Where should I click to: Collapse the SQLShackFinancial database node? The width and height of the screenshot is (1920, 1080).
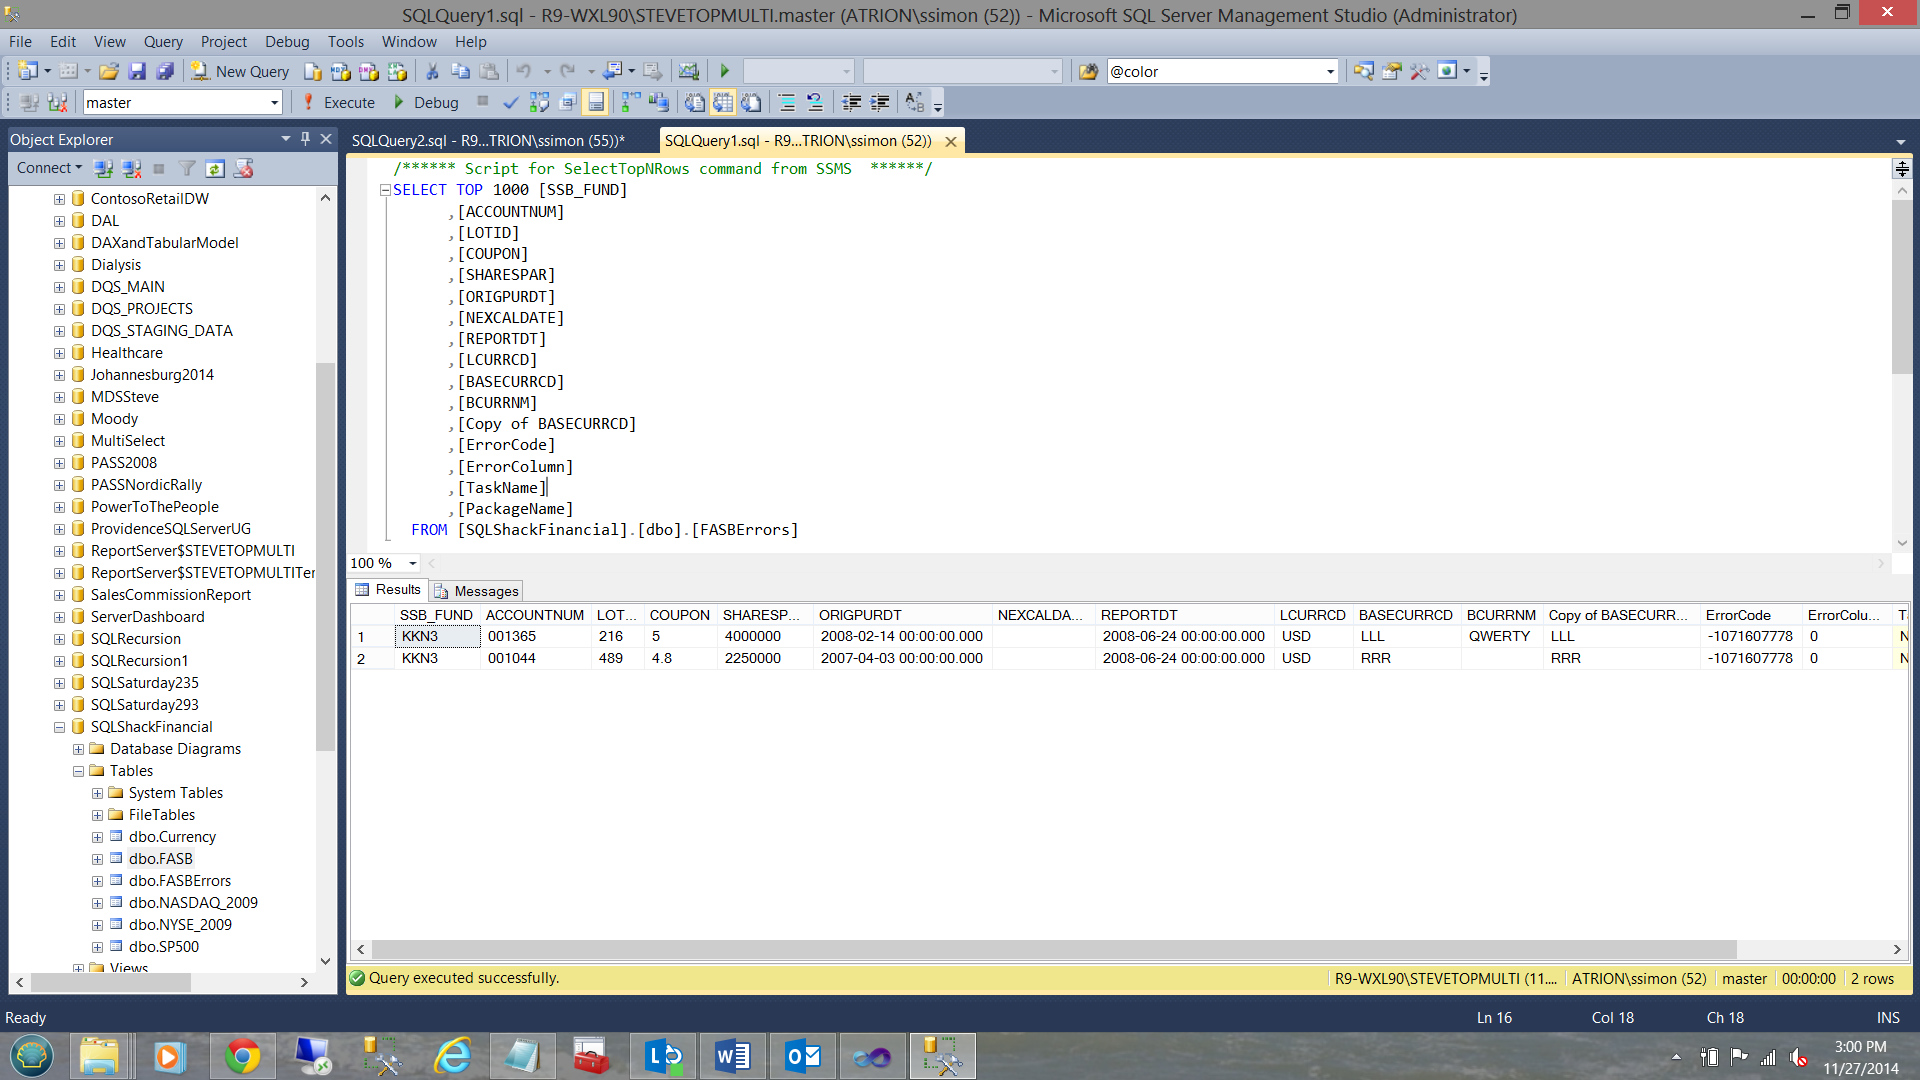(59, 727)
